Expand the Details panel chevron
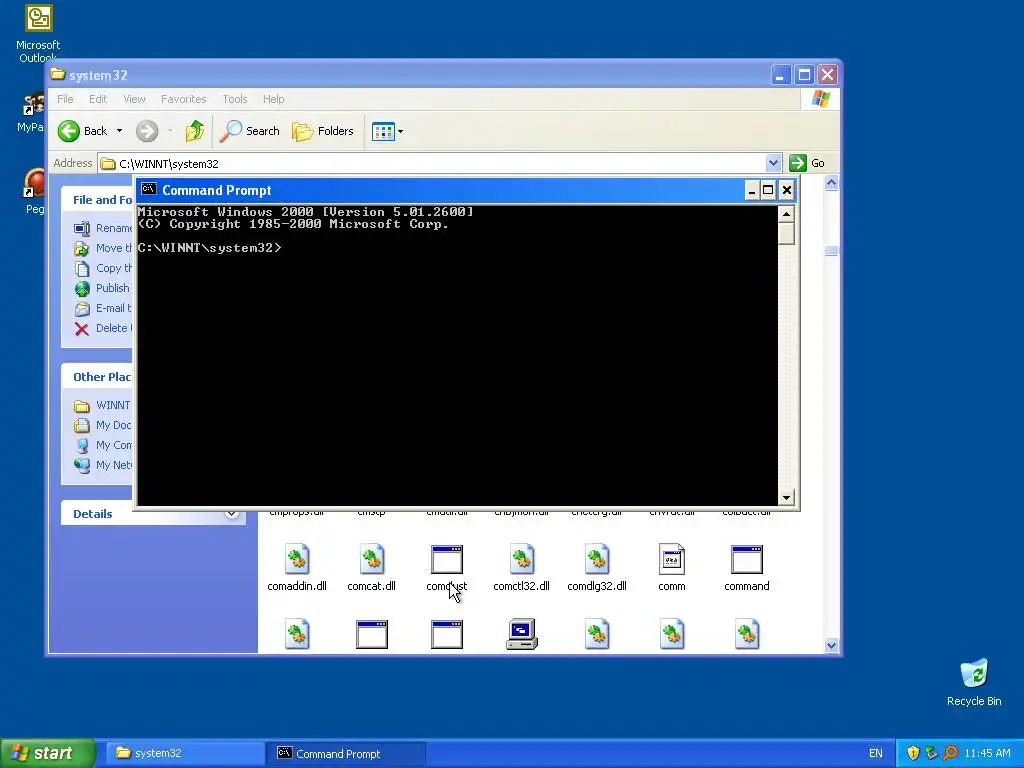Screen dimensions: 1024x768 click(x=231, y=514)
